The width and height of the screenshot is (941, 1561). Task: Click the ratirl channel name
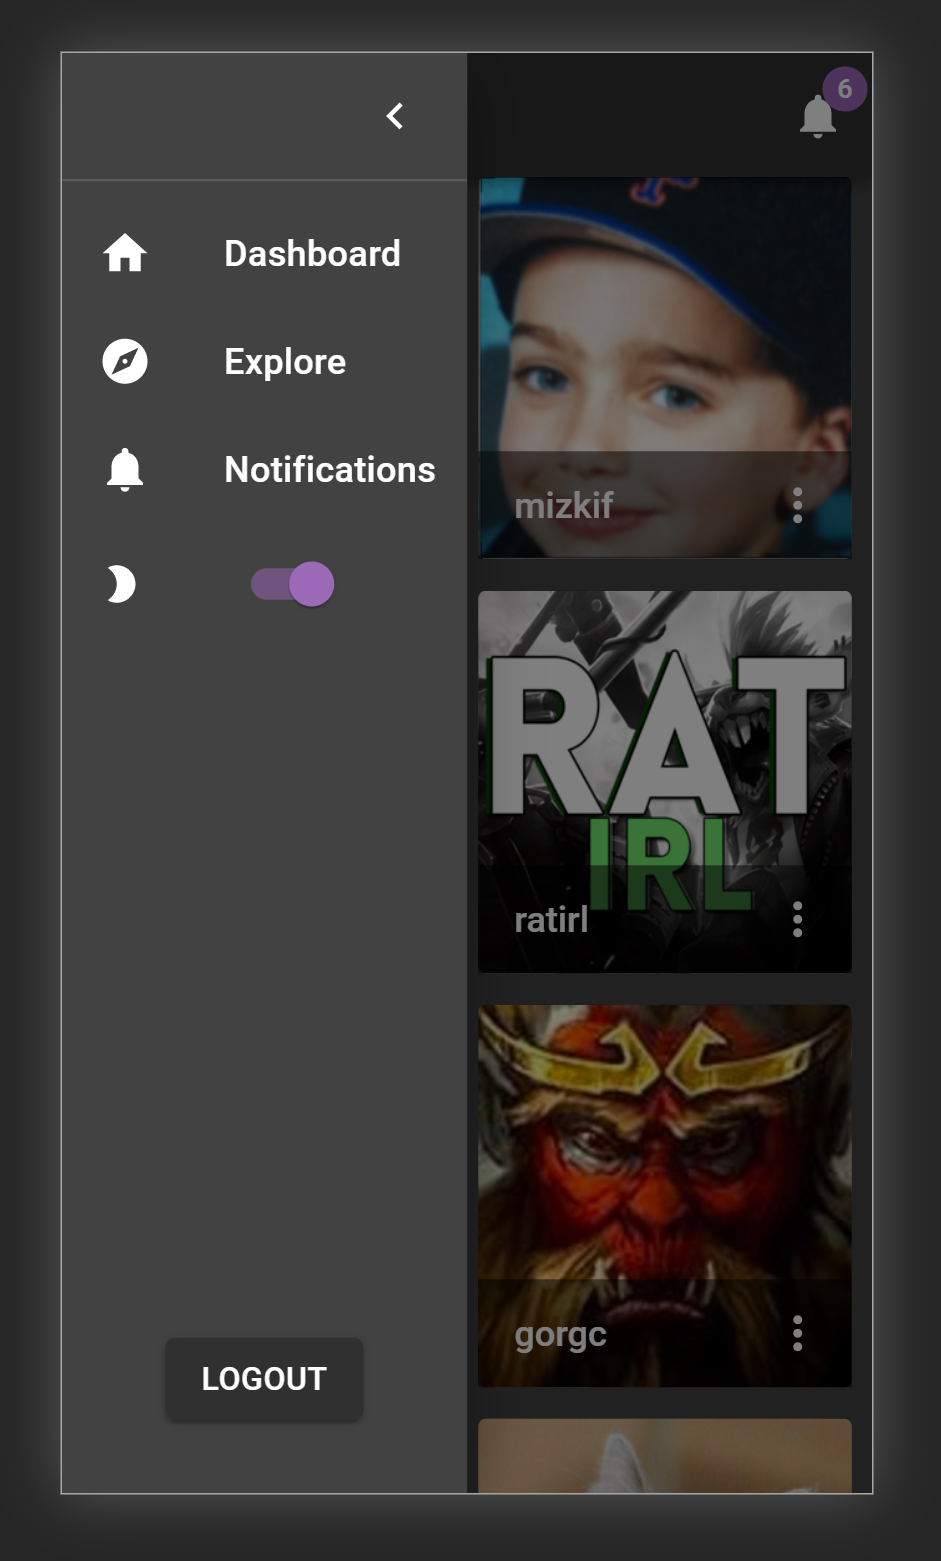point(551,919)
